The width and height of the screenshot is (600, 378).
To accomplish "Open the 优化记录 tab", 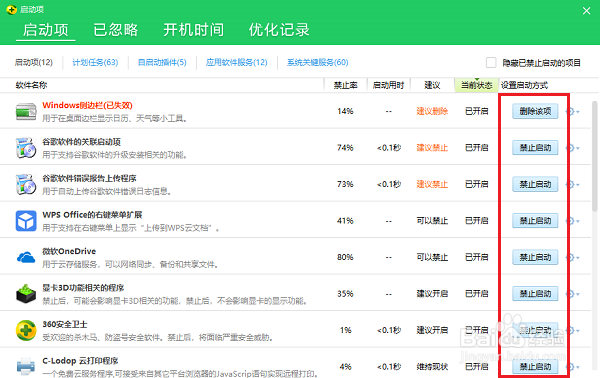I will pos(279,30).
